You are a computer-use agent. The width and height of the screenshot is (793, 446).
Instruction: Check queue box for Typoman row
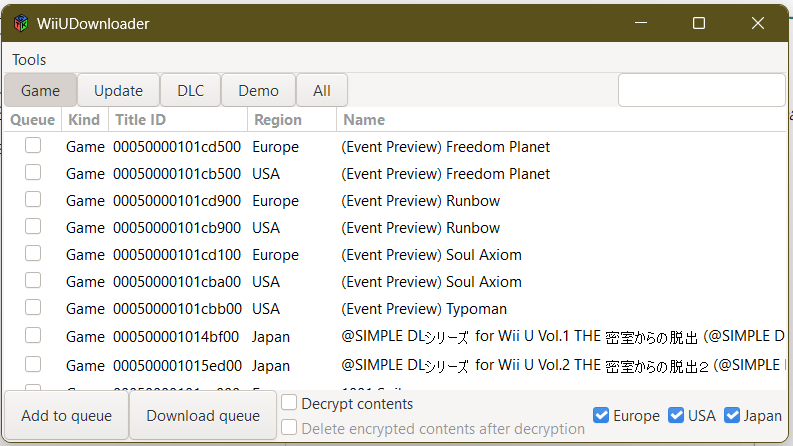point(33,307)
